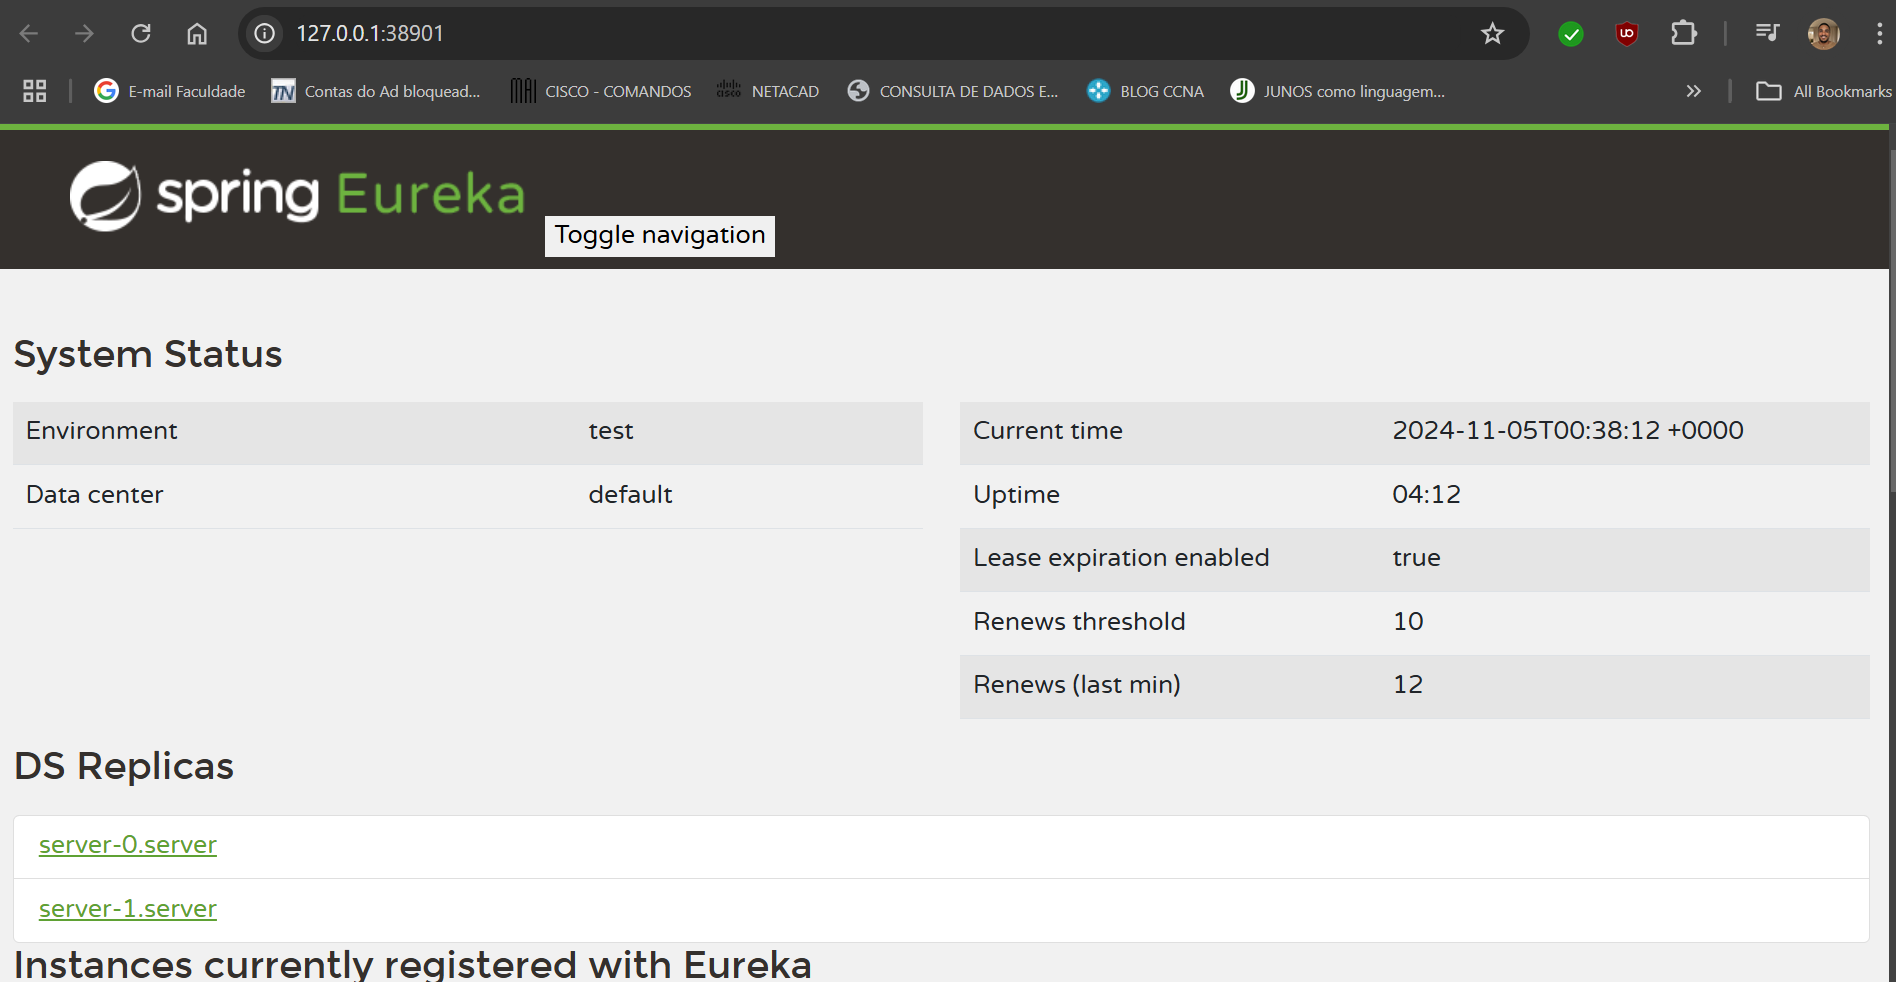Click the Current time label cell

click(1048, 431)
